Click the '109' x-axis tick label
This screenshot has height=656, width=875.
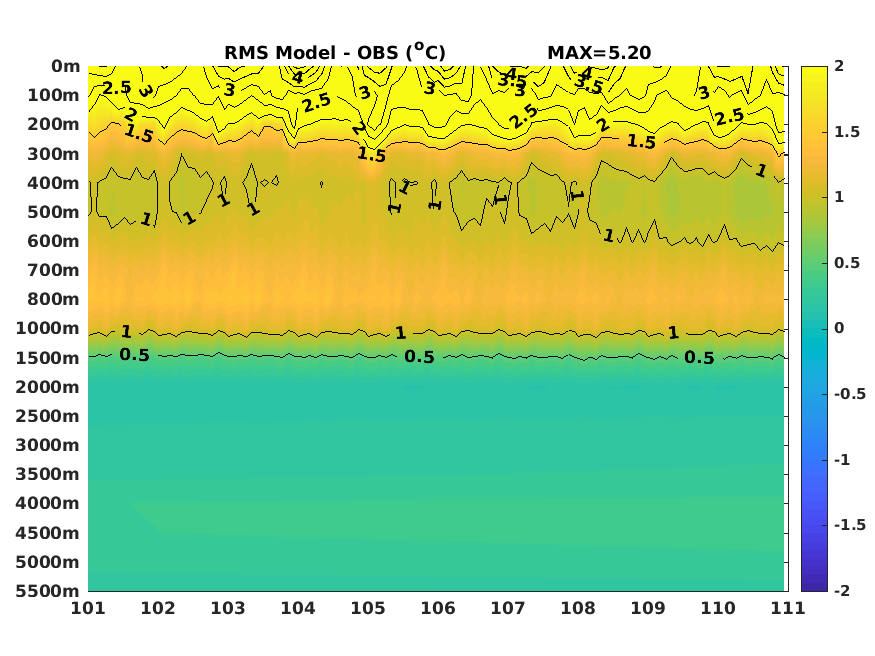click(x=648, y=608)
